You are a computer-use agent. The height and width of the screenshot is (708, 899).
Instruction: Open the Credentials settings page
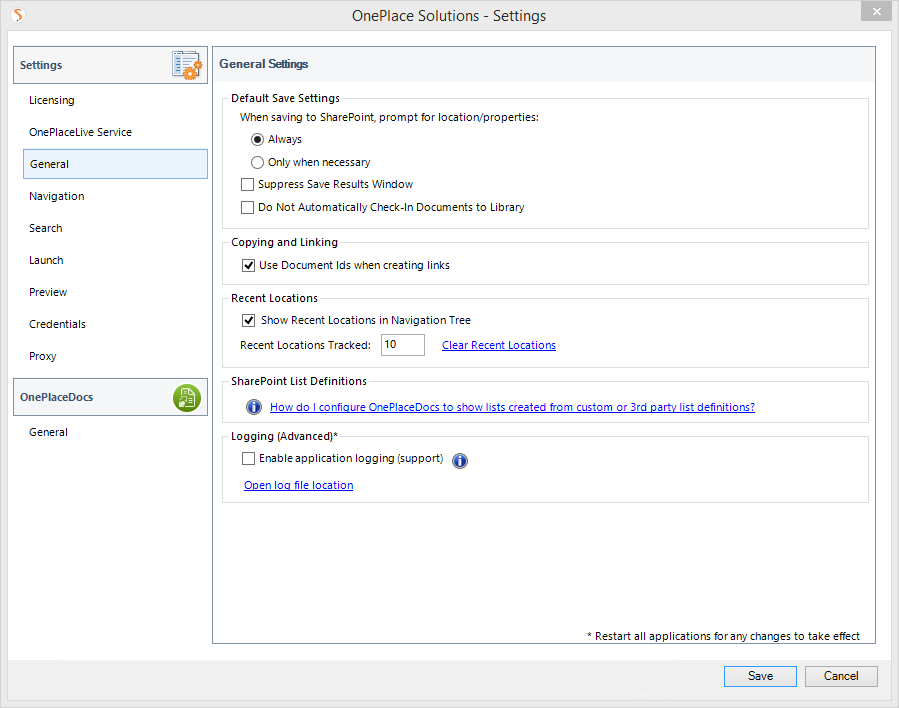[x=57, y=324]
